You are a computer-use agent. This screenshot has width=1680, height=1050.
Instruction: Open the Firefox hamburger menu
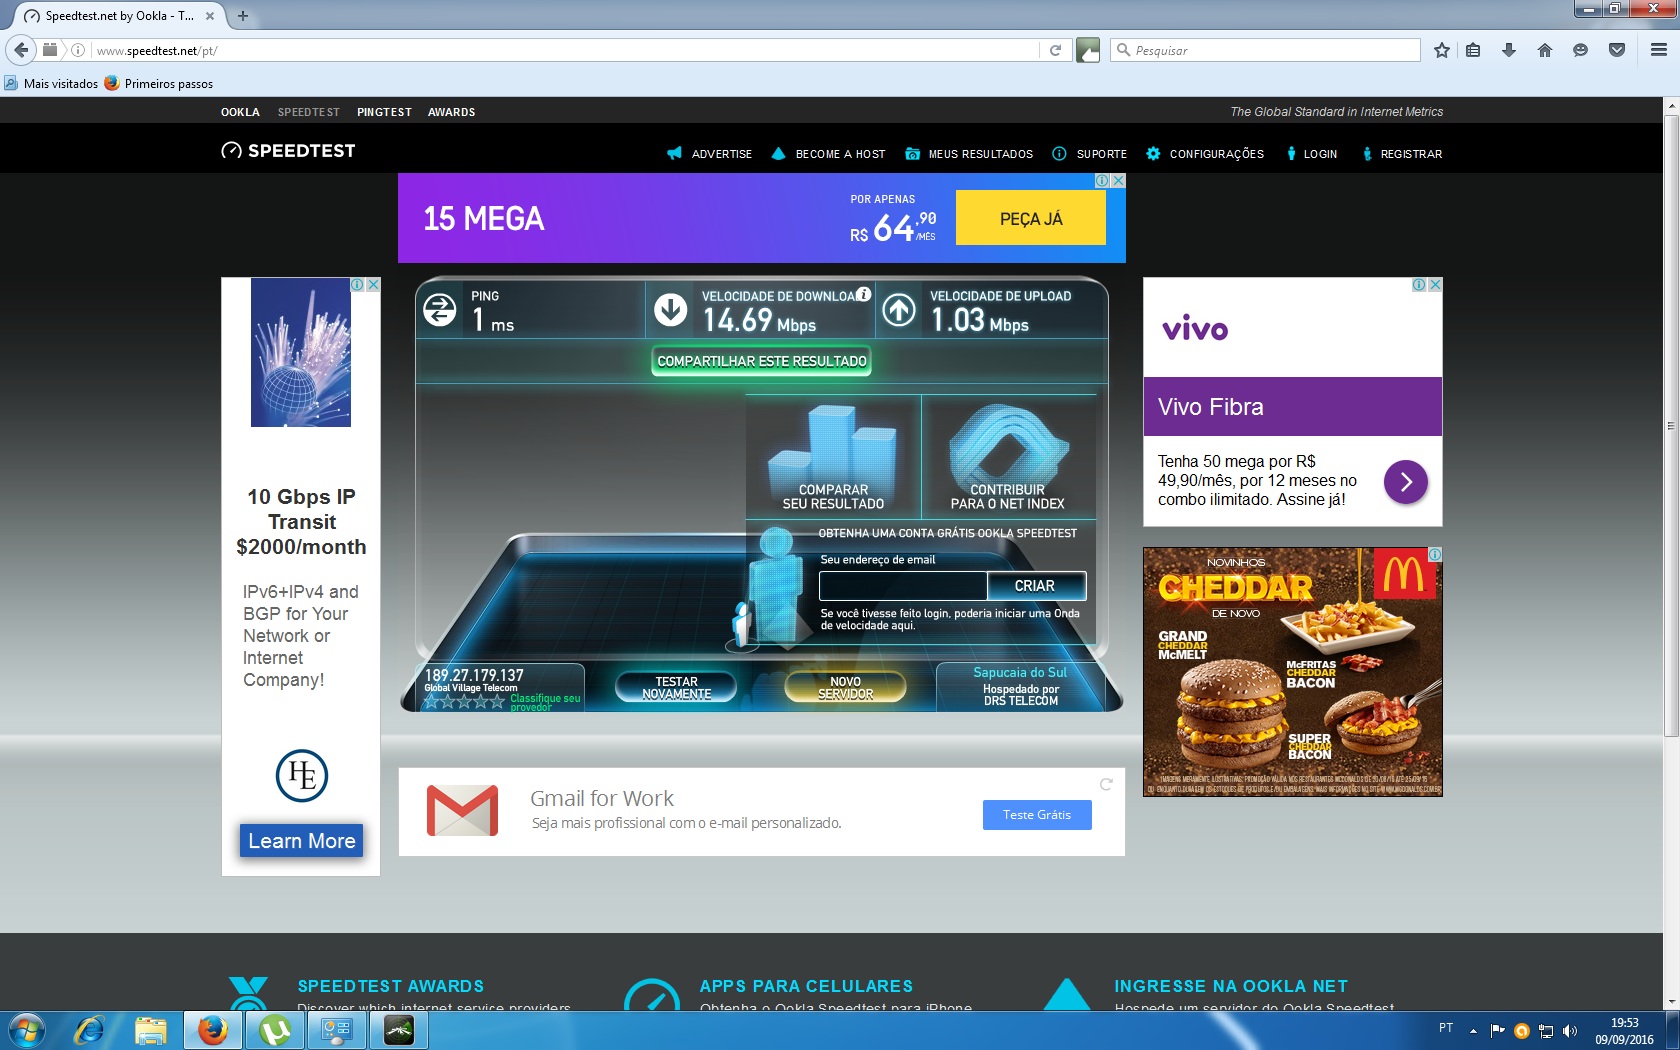(x=1659, y=50)
